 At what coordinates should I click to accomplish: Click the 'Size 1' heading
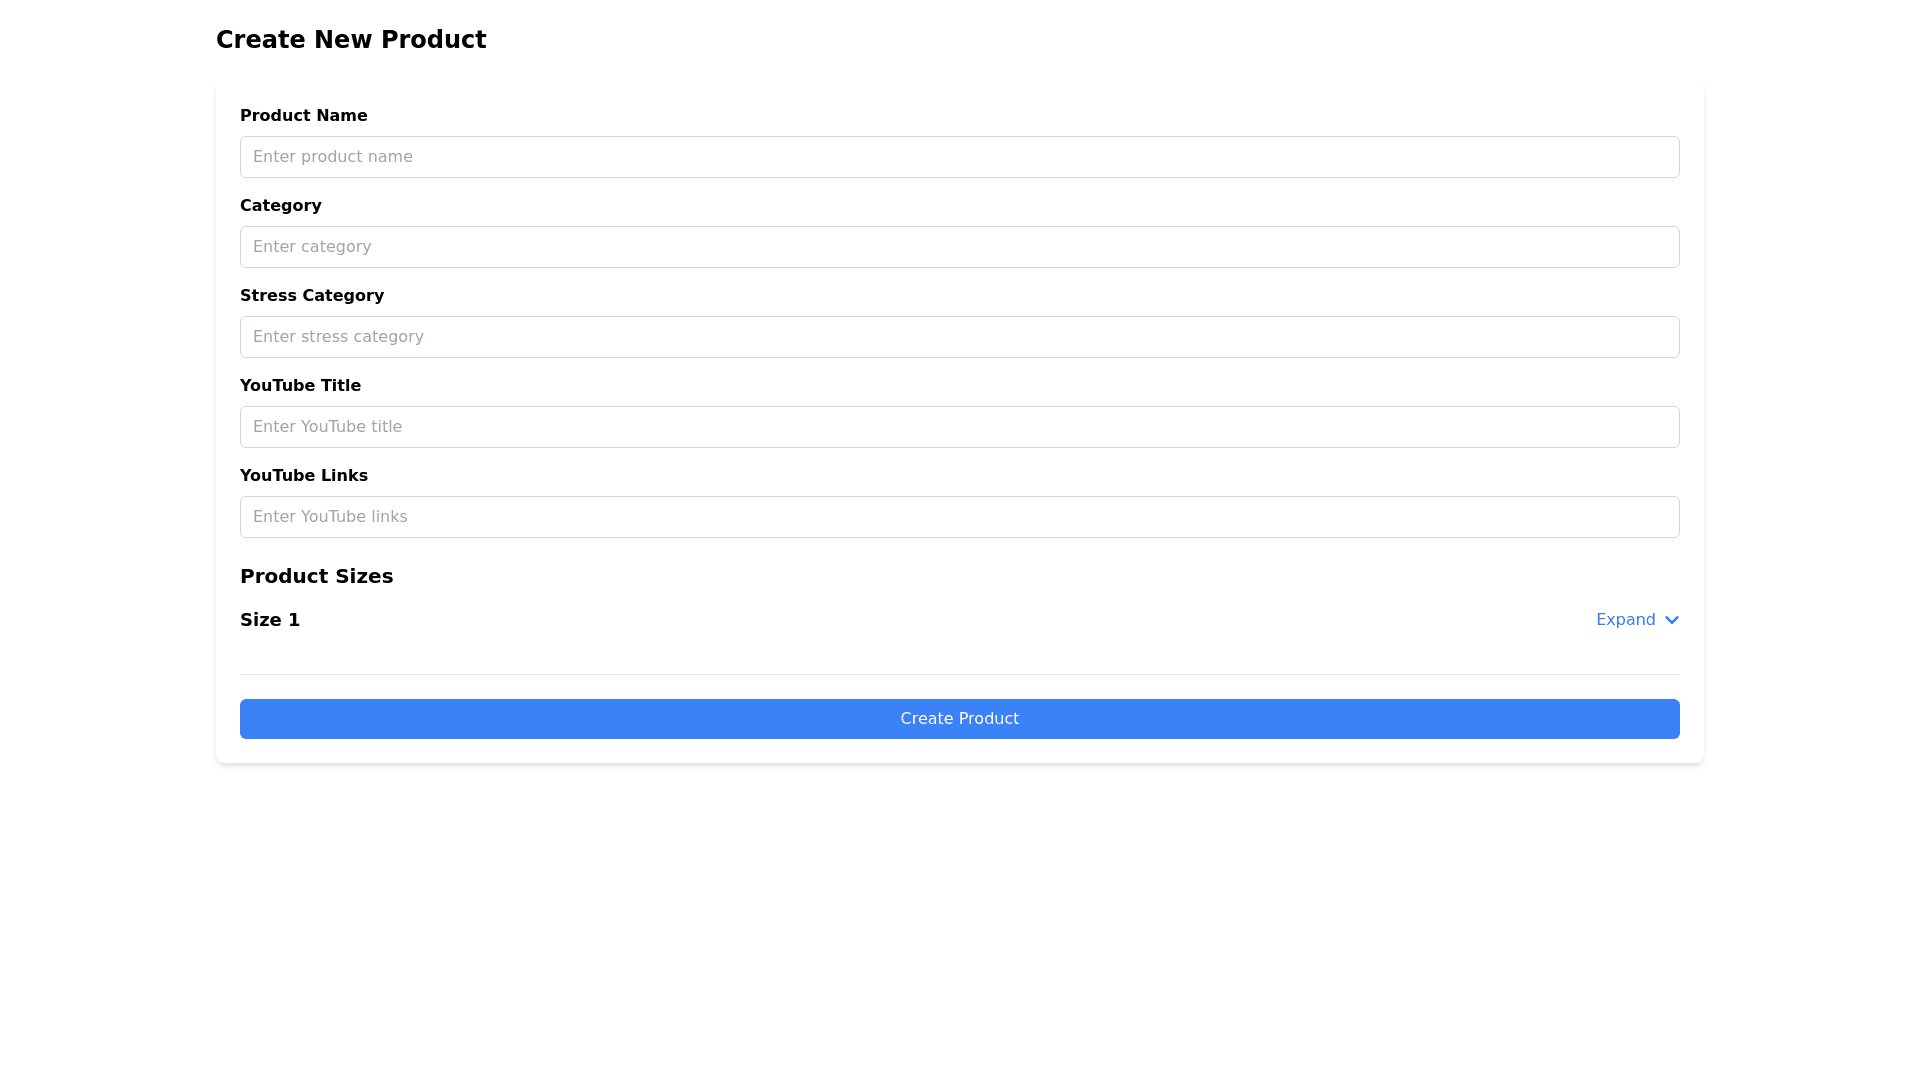(270, 620)
